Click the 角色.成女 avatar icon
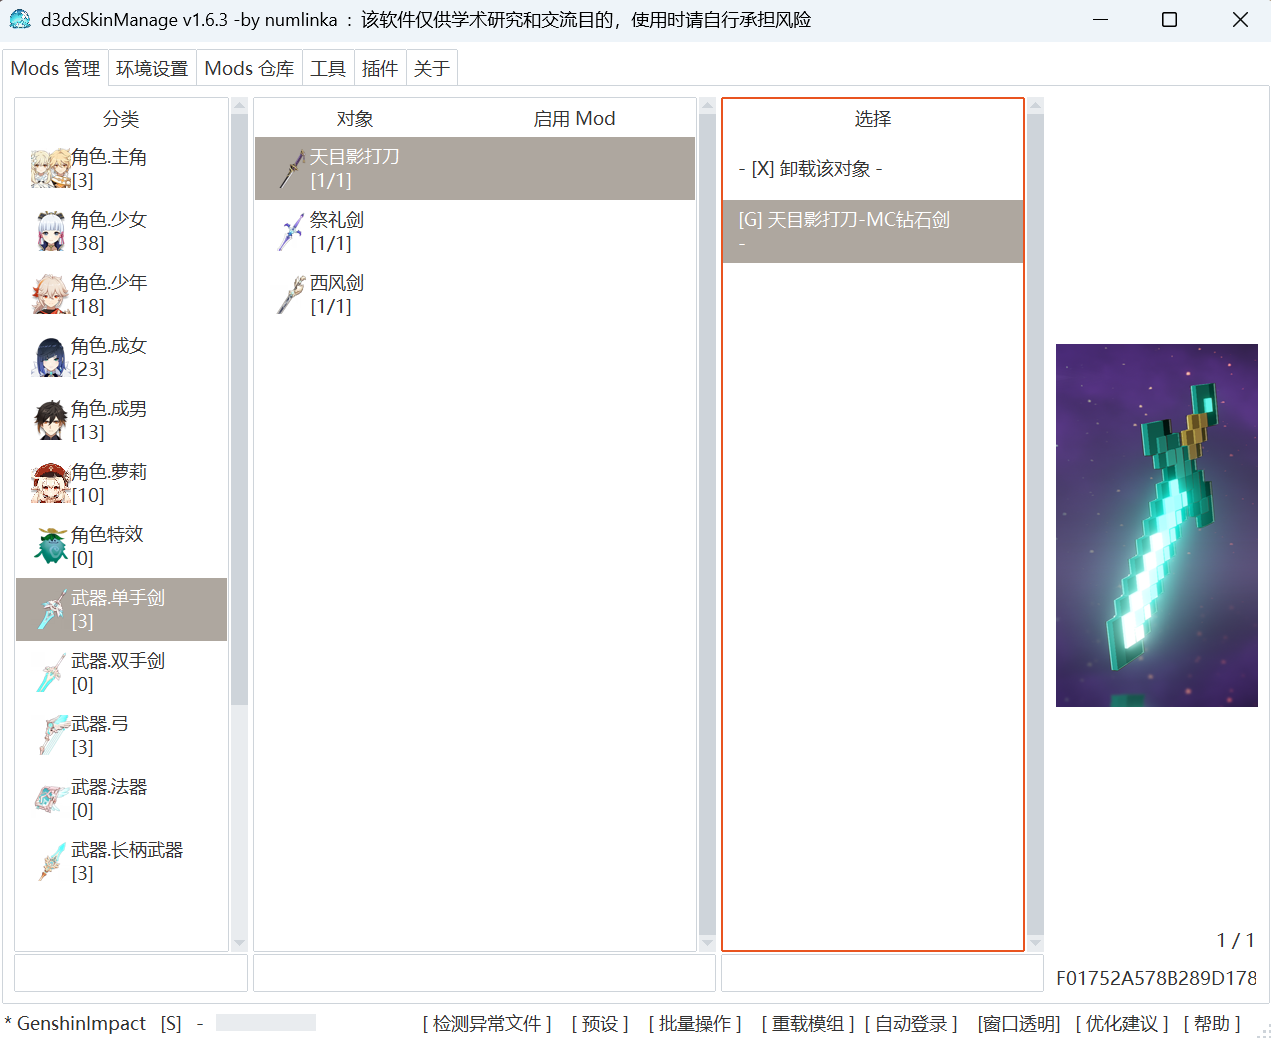 50,358
